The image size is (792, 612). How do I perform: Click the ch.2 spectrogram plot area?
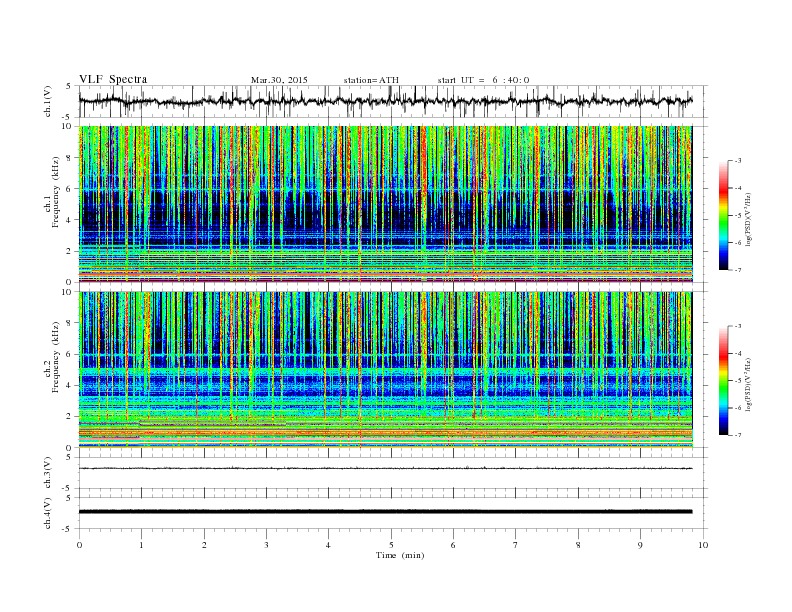coord(386,370)
